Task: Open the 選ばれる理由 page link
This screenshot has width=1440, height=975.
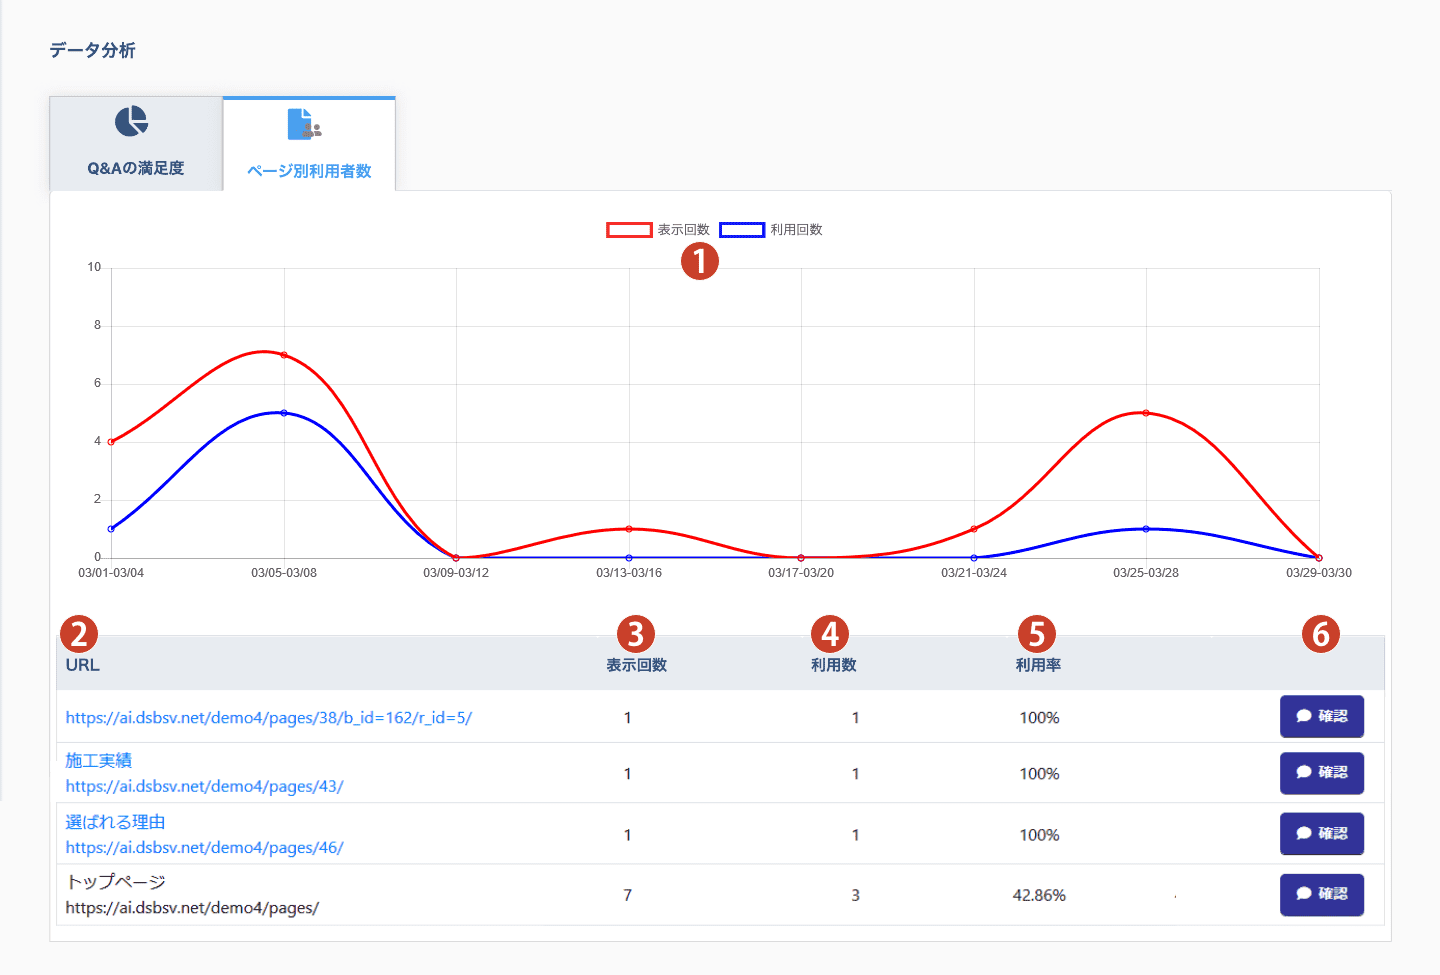Action: (115, 822)
